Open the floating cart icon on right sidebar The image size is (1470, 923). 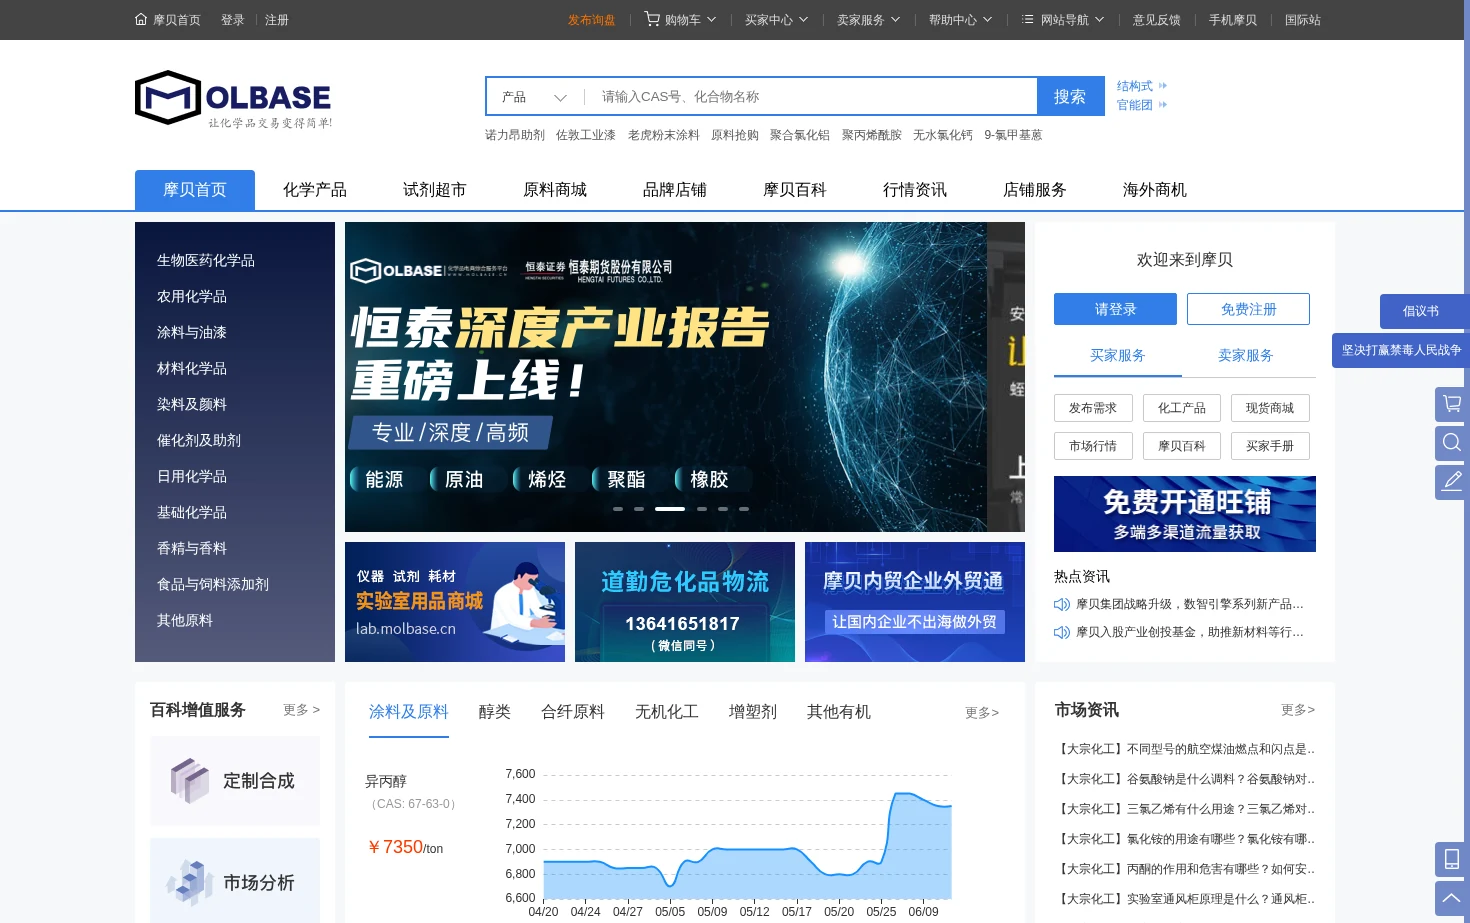(x=1452, y=404)
